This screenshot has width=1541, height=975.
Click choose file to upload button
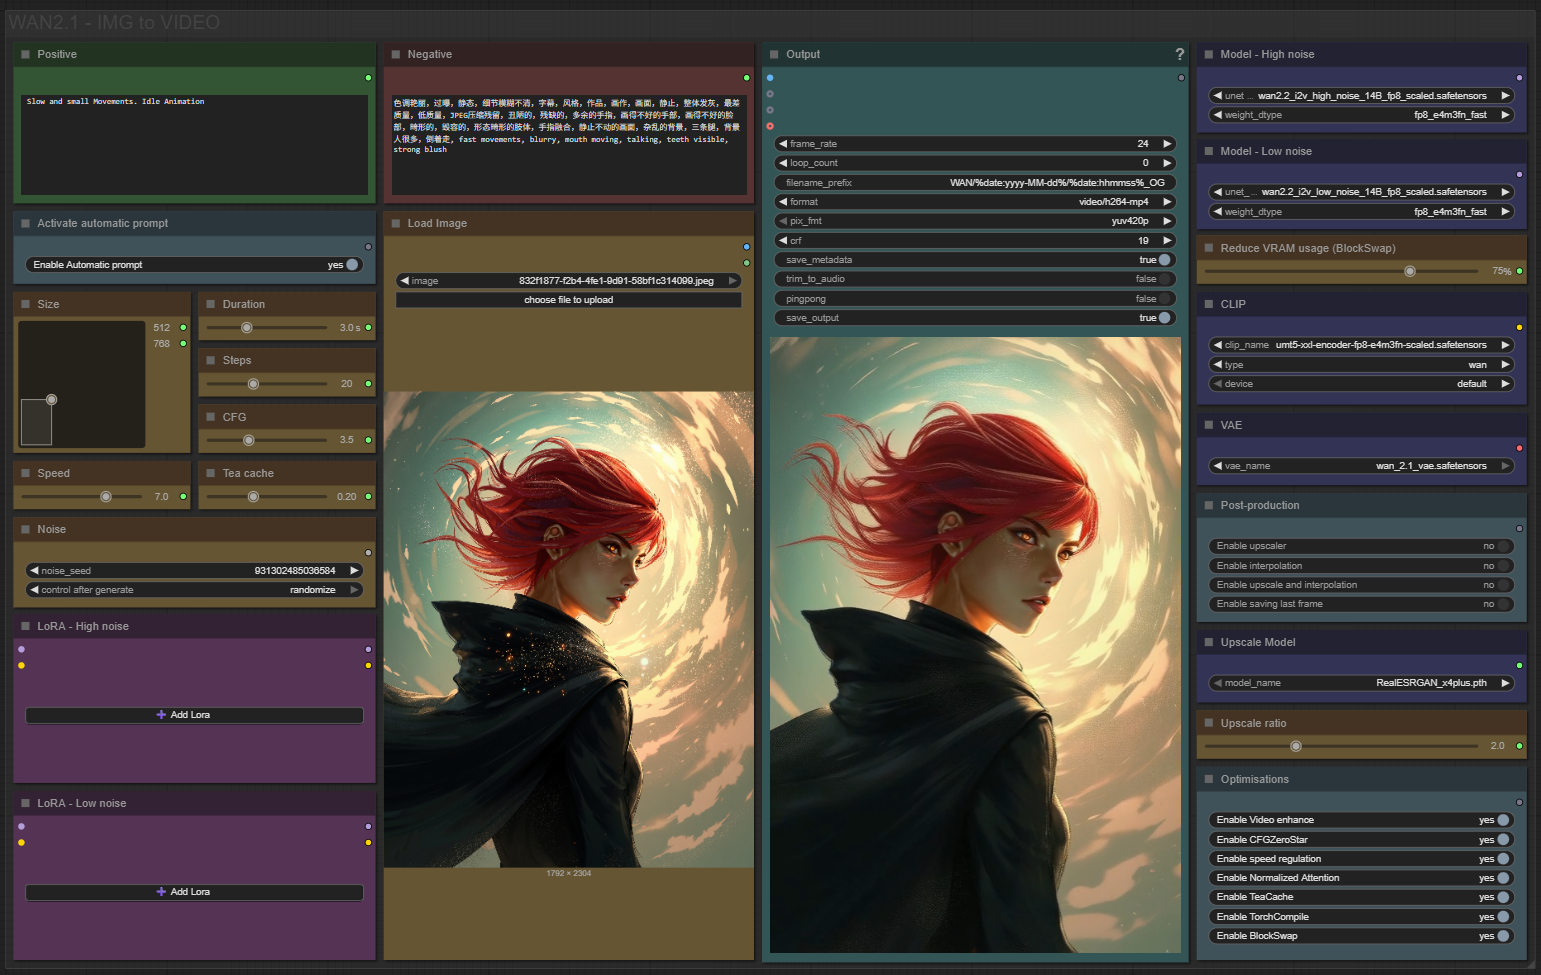(568, 300)
